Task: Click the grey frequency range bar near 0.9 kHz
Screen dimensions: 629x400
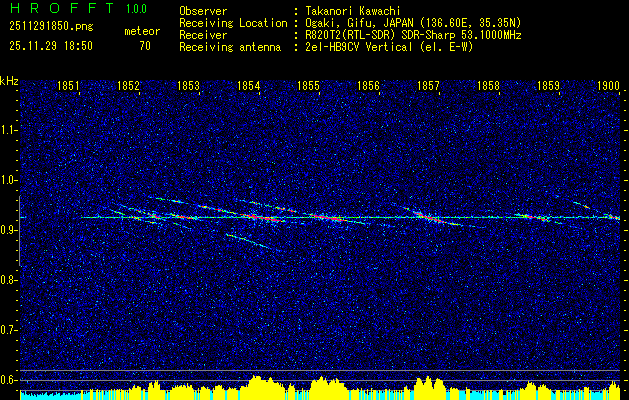Action: 19,231
